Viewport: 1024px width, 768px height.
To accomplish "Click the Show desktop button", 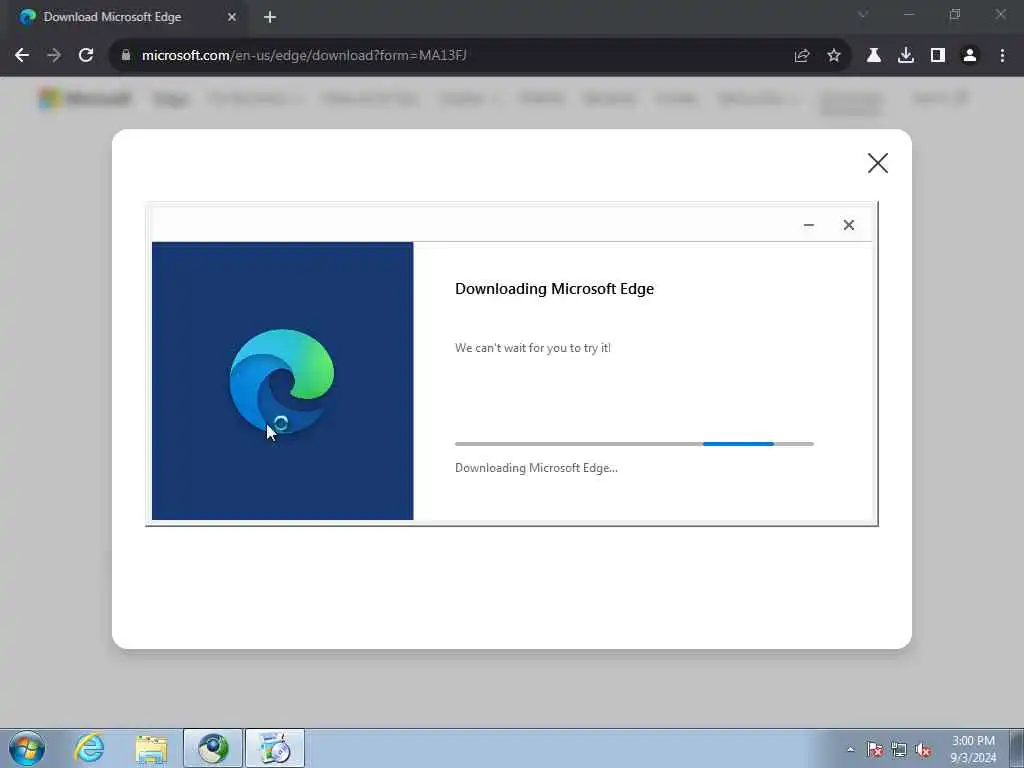I will click(1017, 748).
